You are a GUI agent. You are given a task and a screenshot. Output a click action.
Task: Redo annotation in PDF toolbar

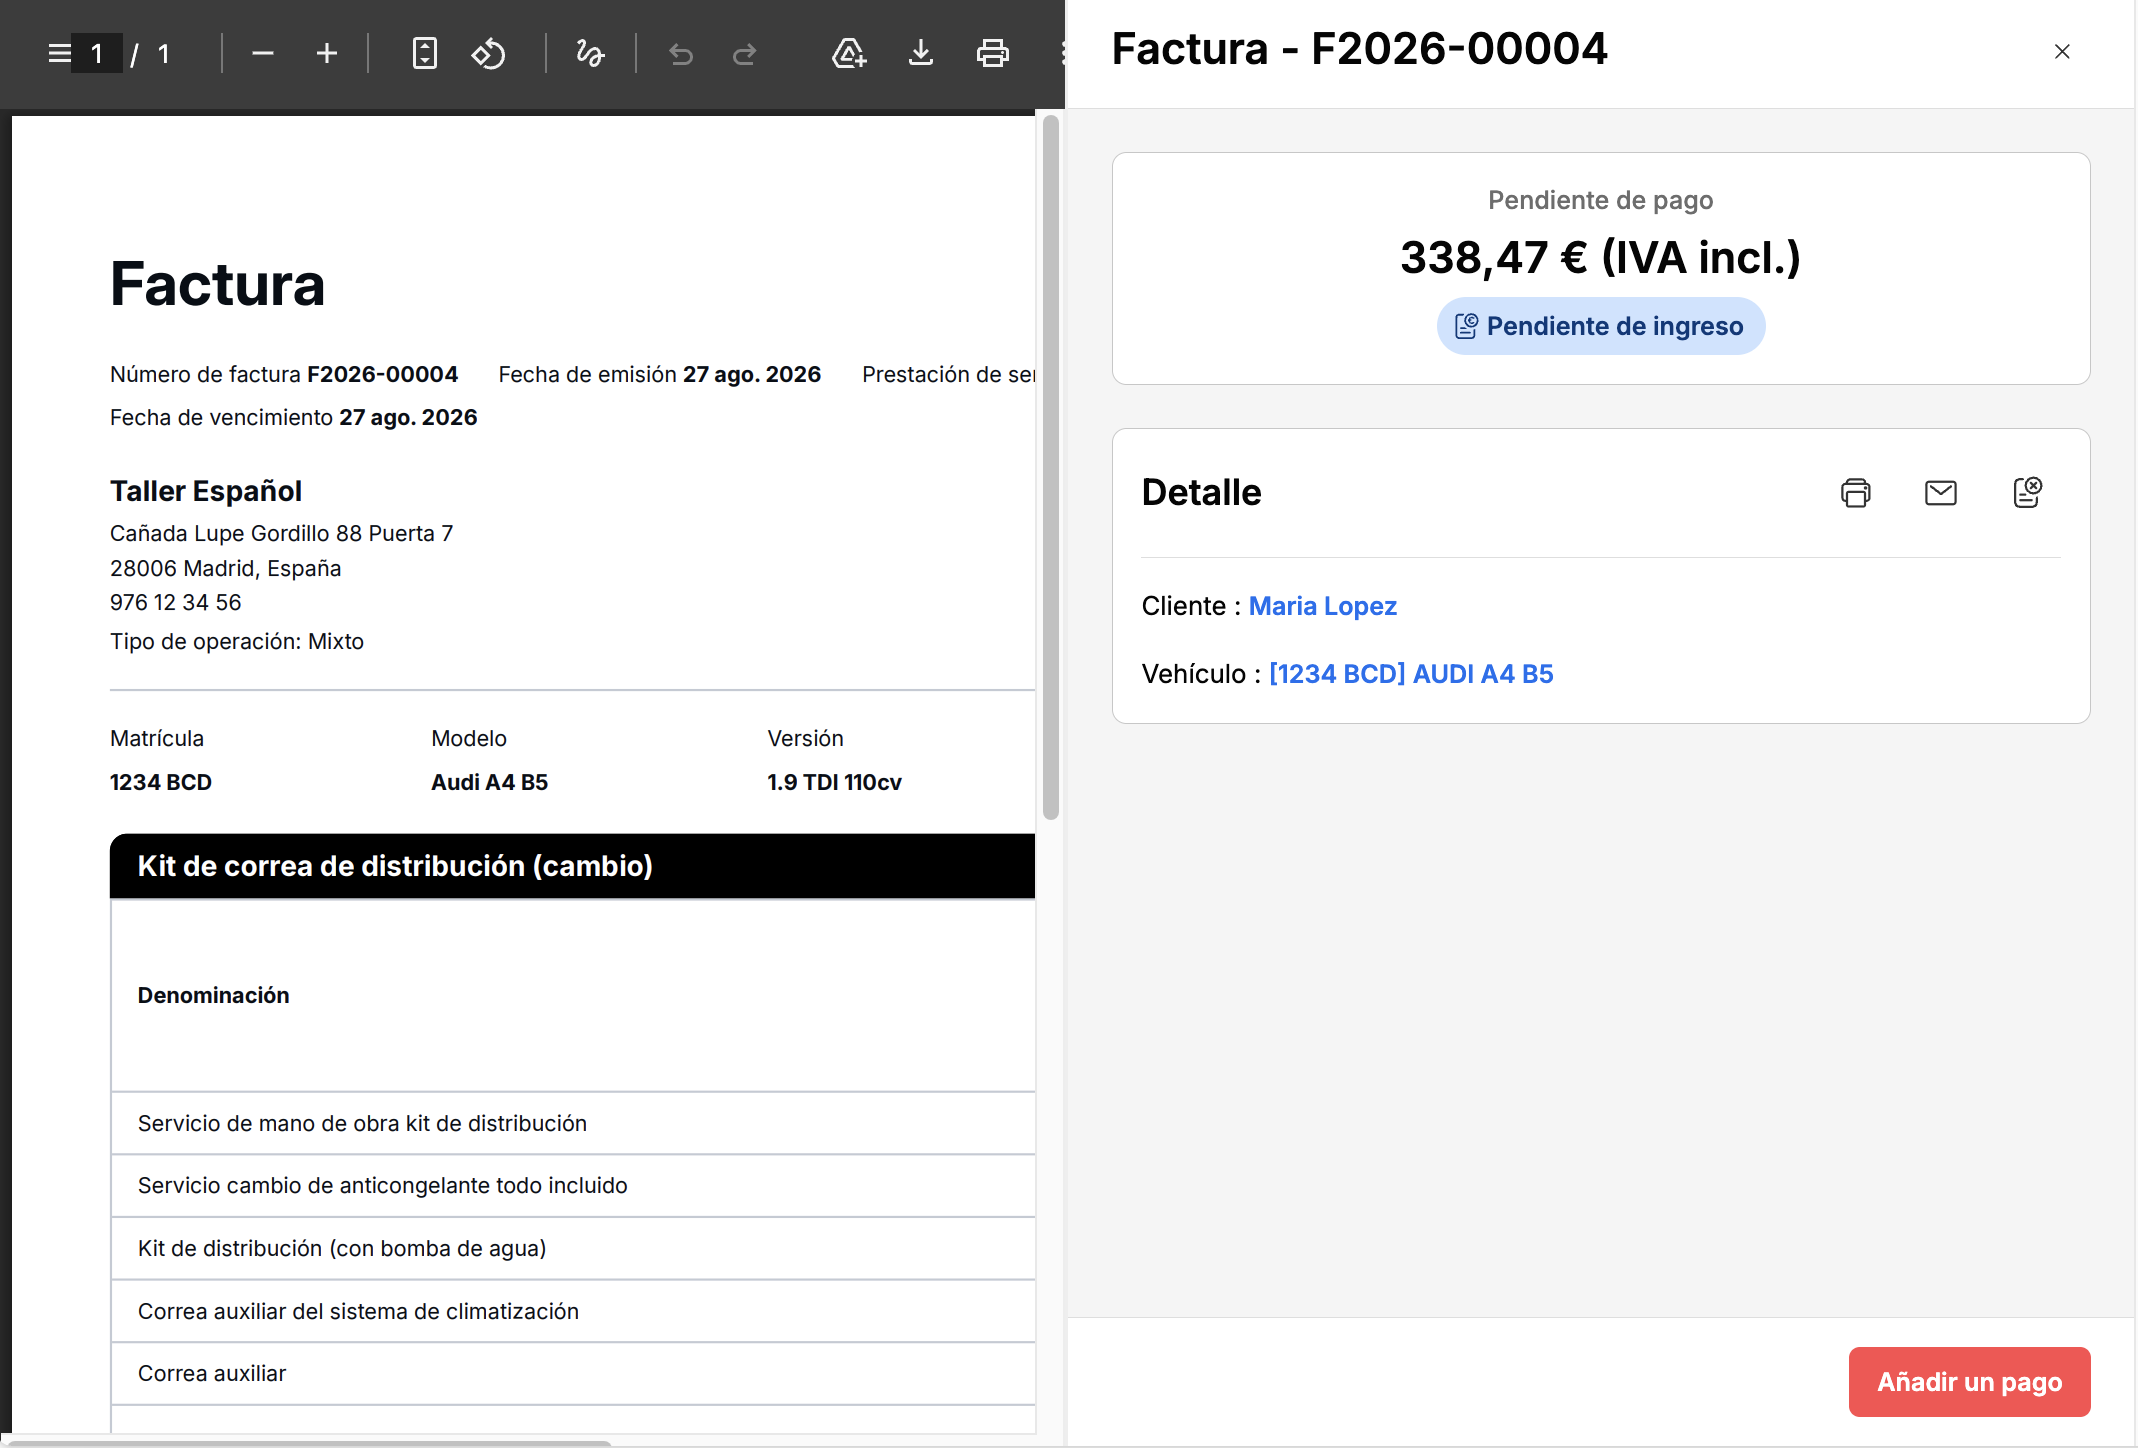click(x=745, y=53)
